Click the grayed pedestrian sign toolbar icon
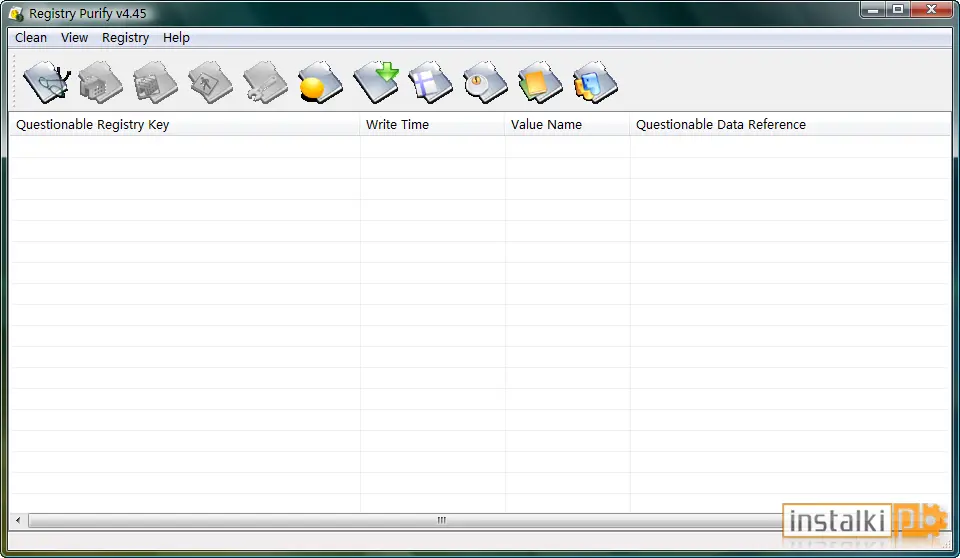Screen dimensions: 960x558 click(210, 82)
